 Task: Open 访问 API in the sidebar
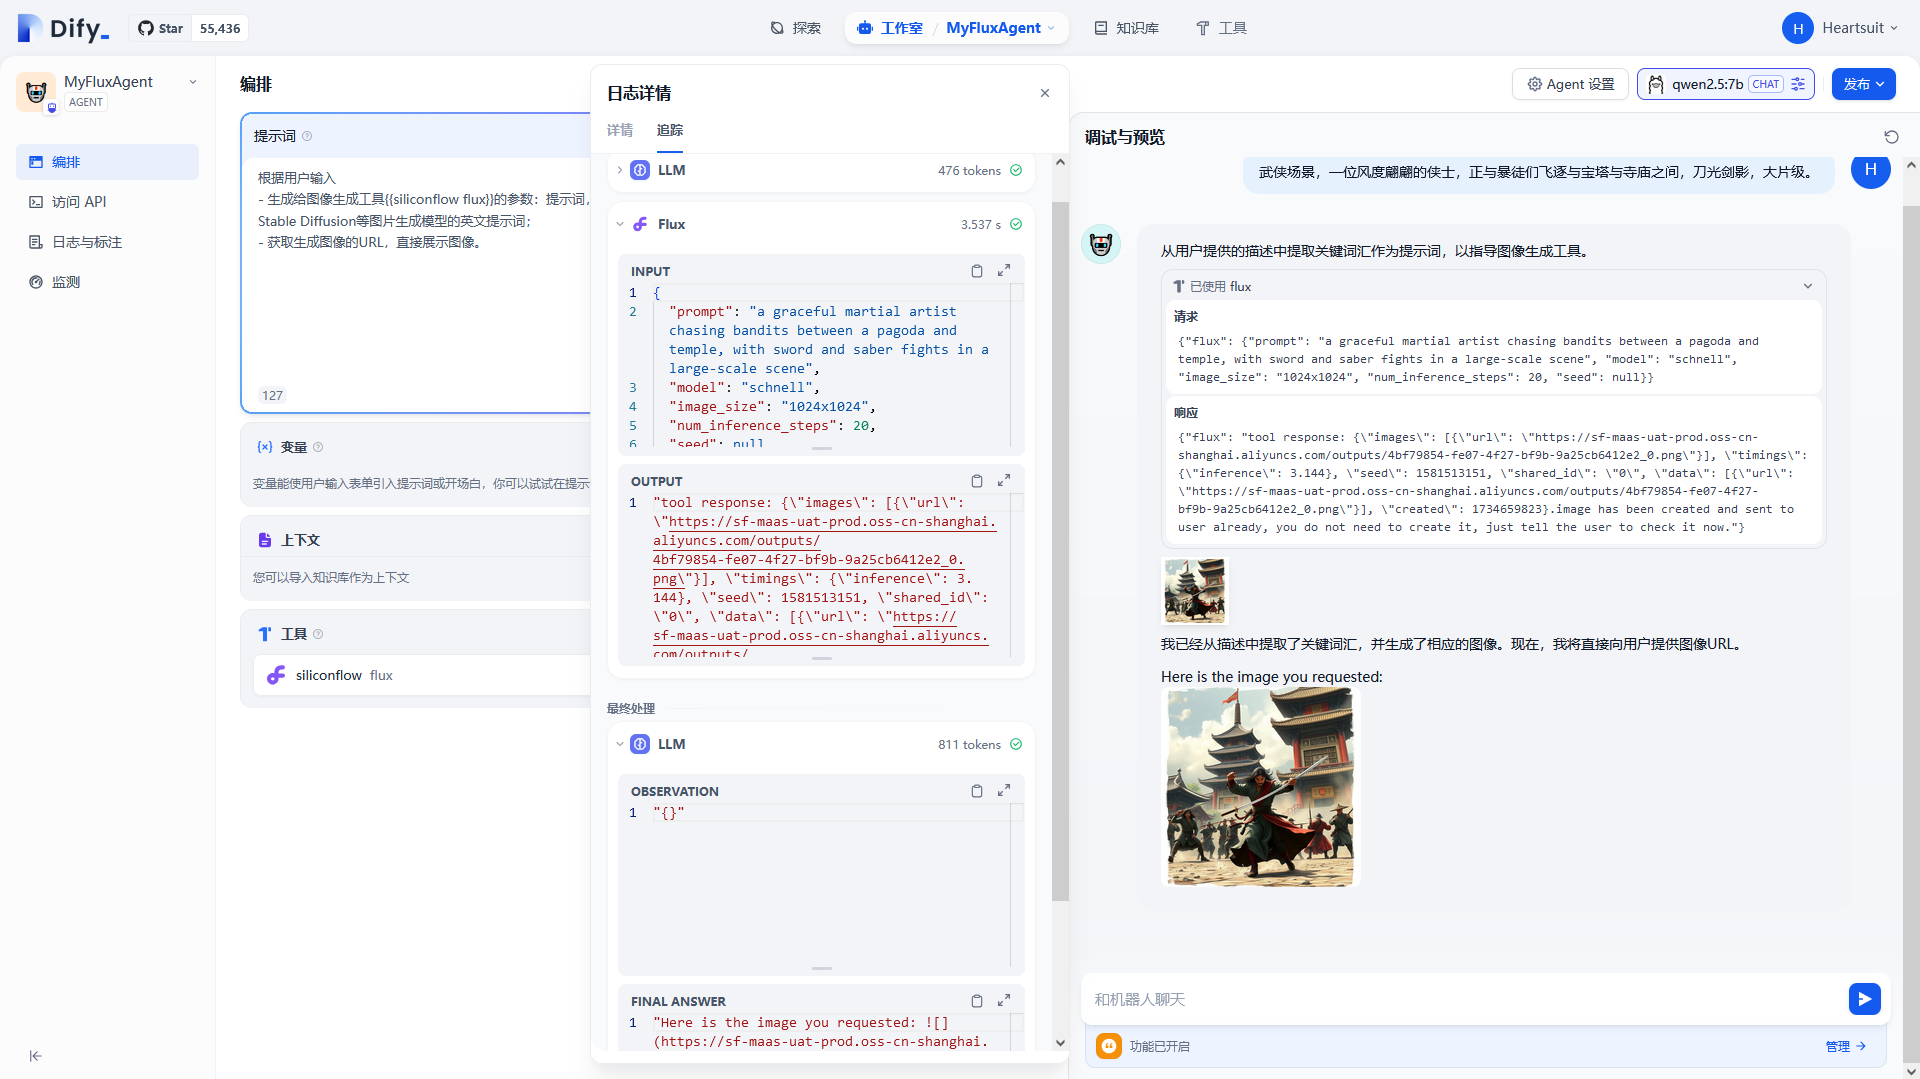[x=107, y=202]
